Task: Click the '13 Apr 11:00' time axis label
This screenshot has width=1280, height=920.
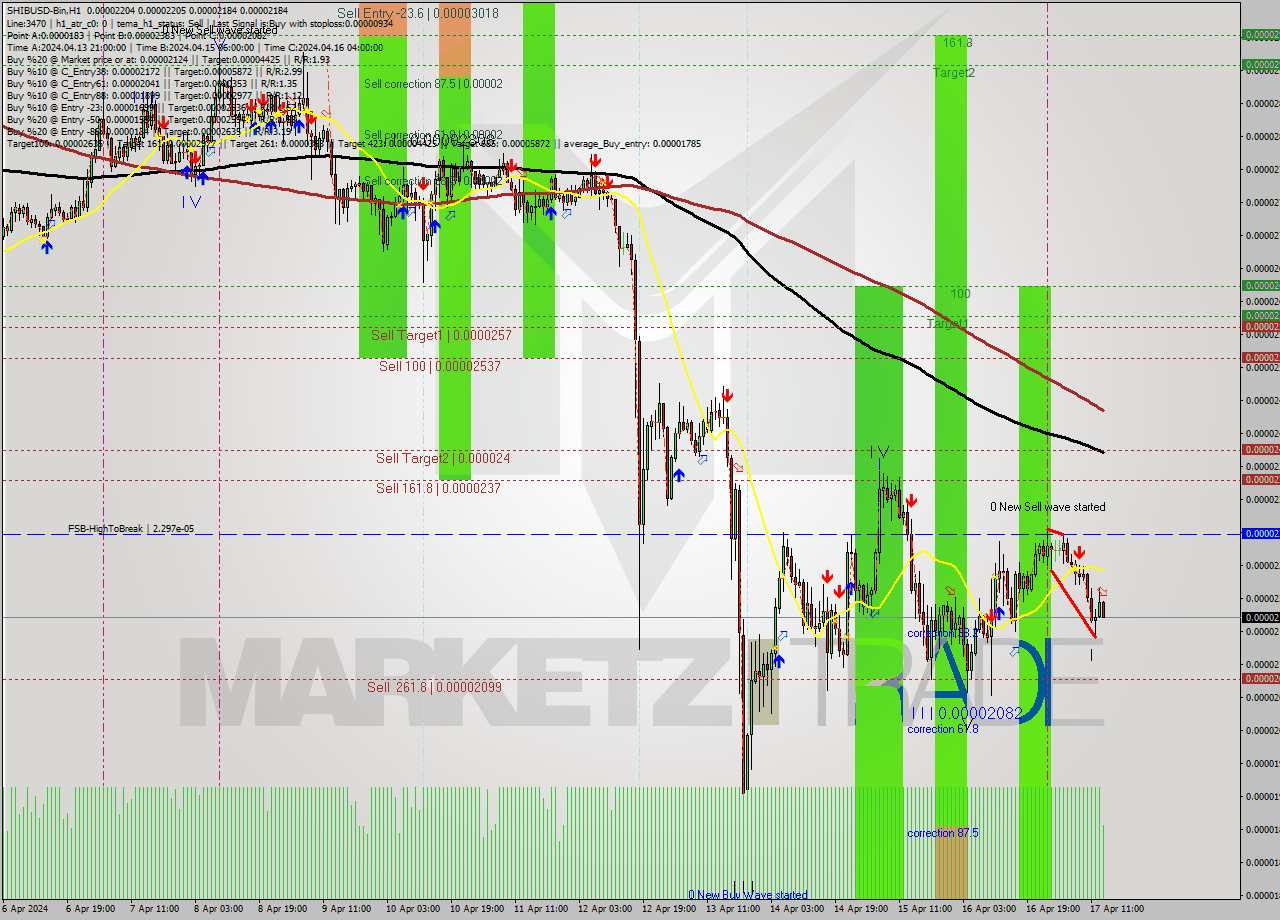Action: pos(732,909)
